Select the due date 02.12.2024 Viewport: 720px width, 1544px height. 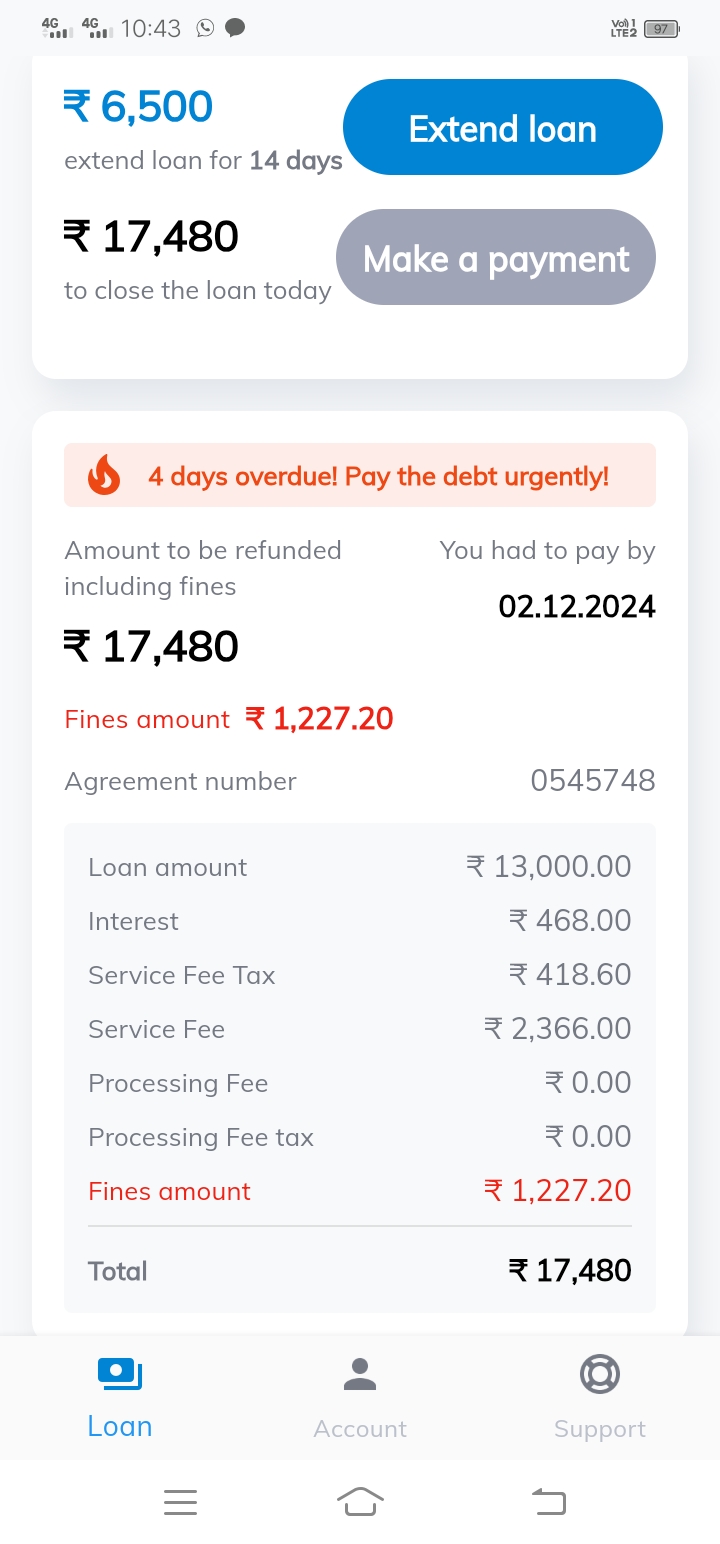(x=577, y=607)
